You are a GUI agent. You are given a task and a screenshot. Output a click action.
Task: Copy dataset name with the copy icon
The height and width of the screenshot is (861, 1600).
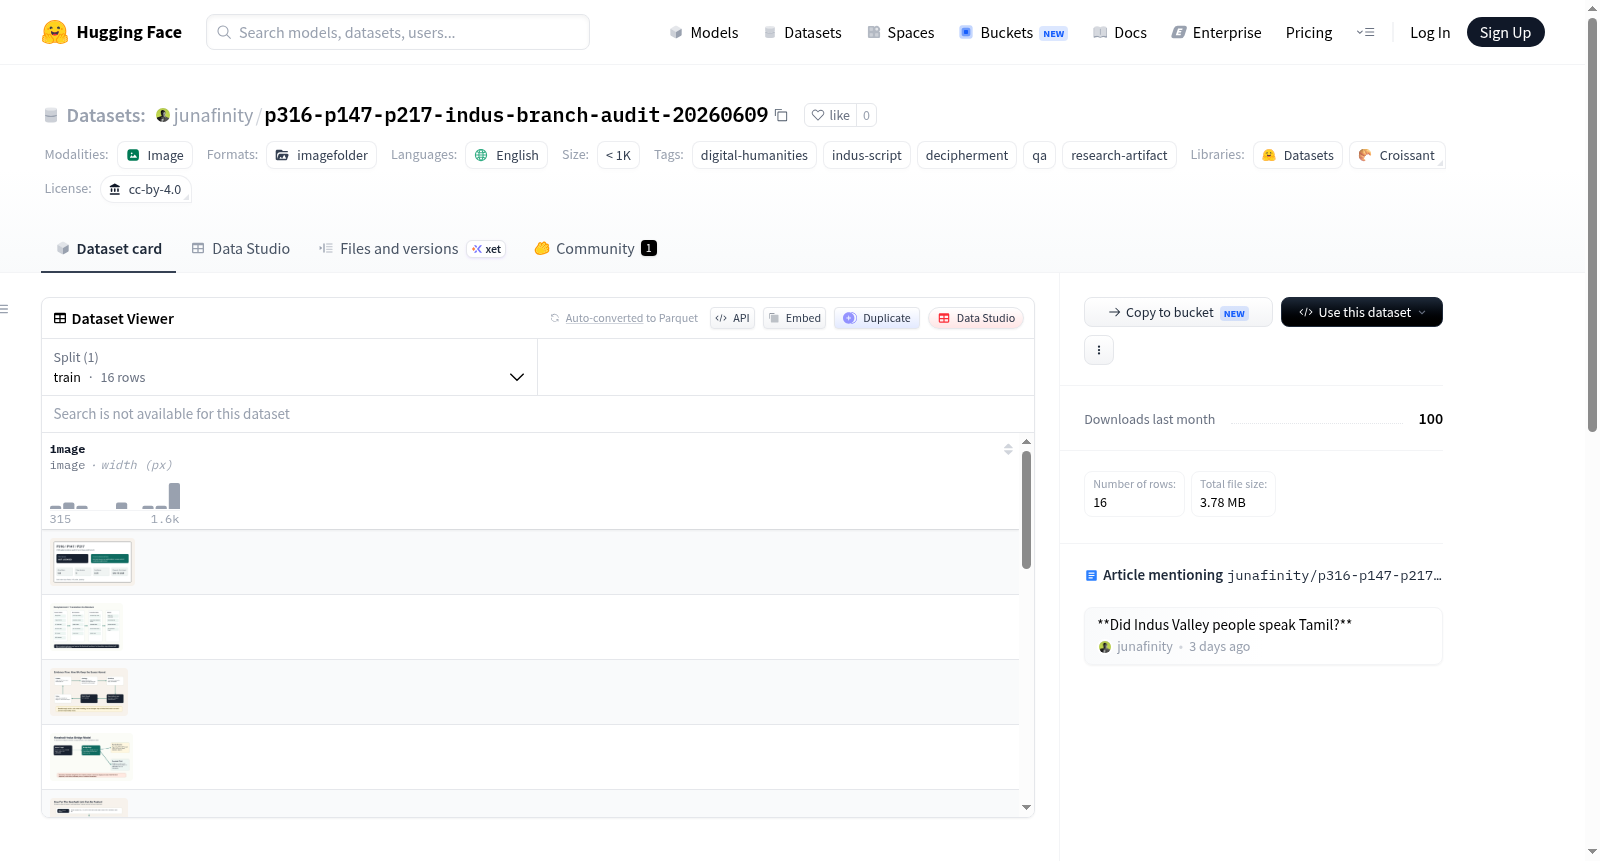coord(782,115)
